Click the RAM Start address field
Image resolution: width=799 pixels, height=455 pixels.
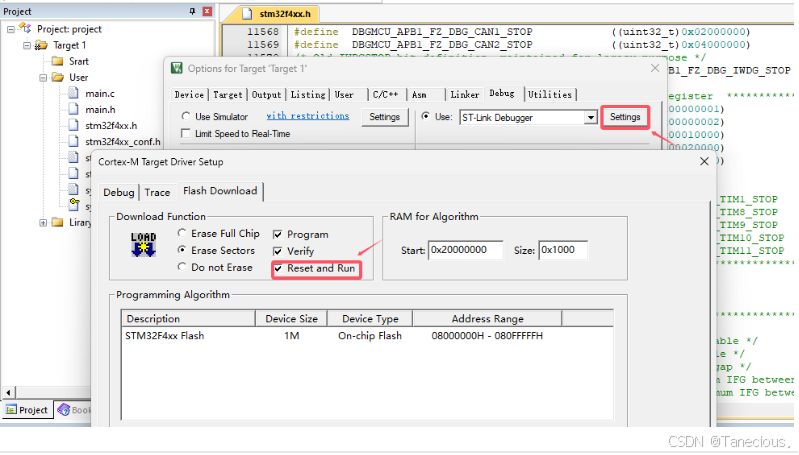click(x=465, y=250)
